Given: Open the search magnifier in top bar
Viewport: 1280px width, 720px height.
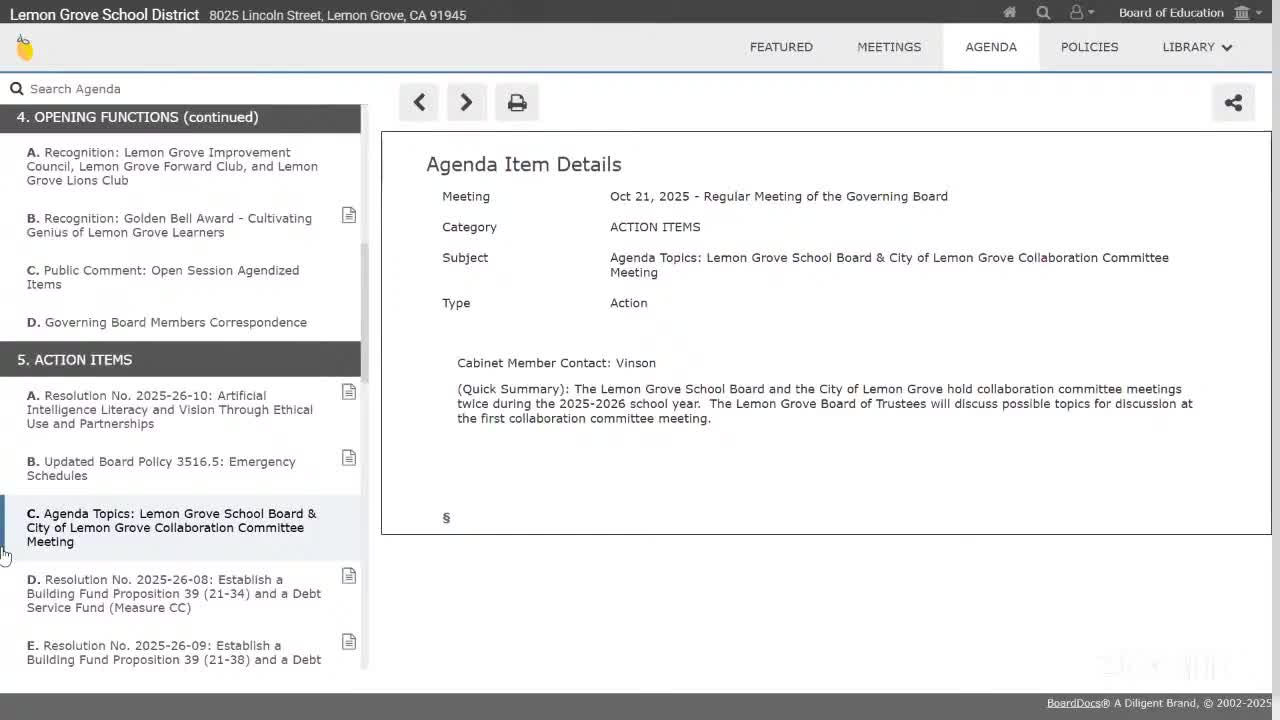Looking at the screenshot, I should pos(1043,13).
